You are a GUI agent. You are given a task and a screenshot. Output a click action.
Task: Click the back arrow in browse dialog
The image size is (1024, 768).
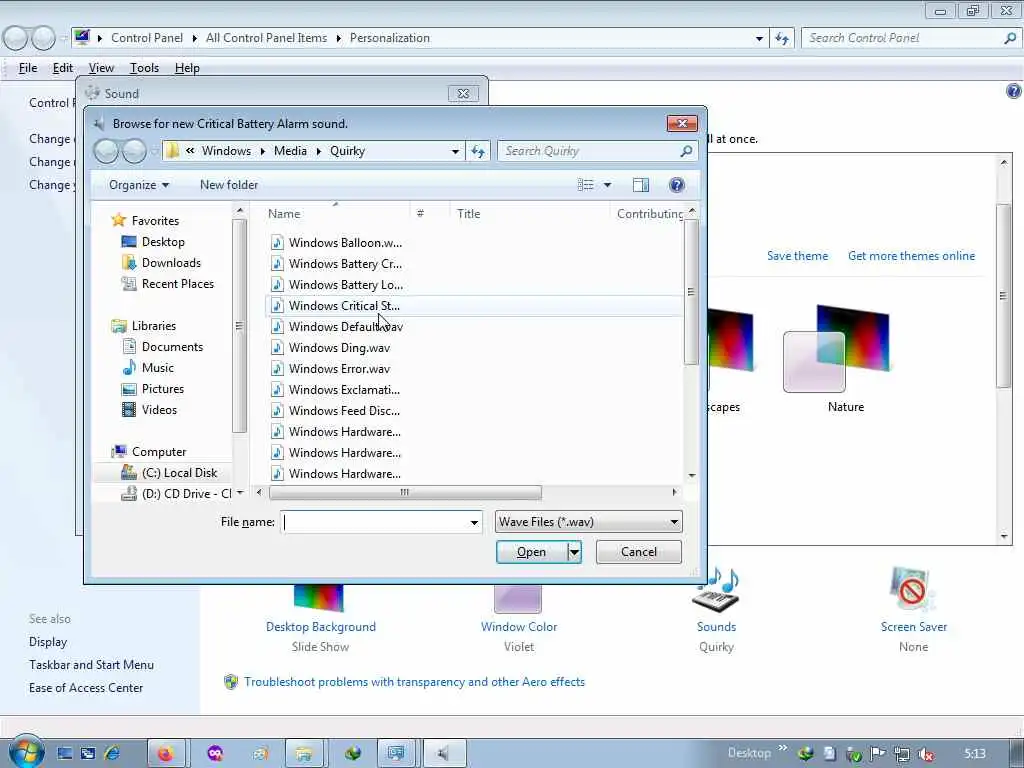pos(106,152)
